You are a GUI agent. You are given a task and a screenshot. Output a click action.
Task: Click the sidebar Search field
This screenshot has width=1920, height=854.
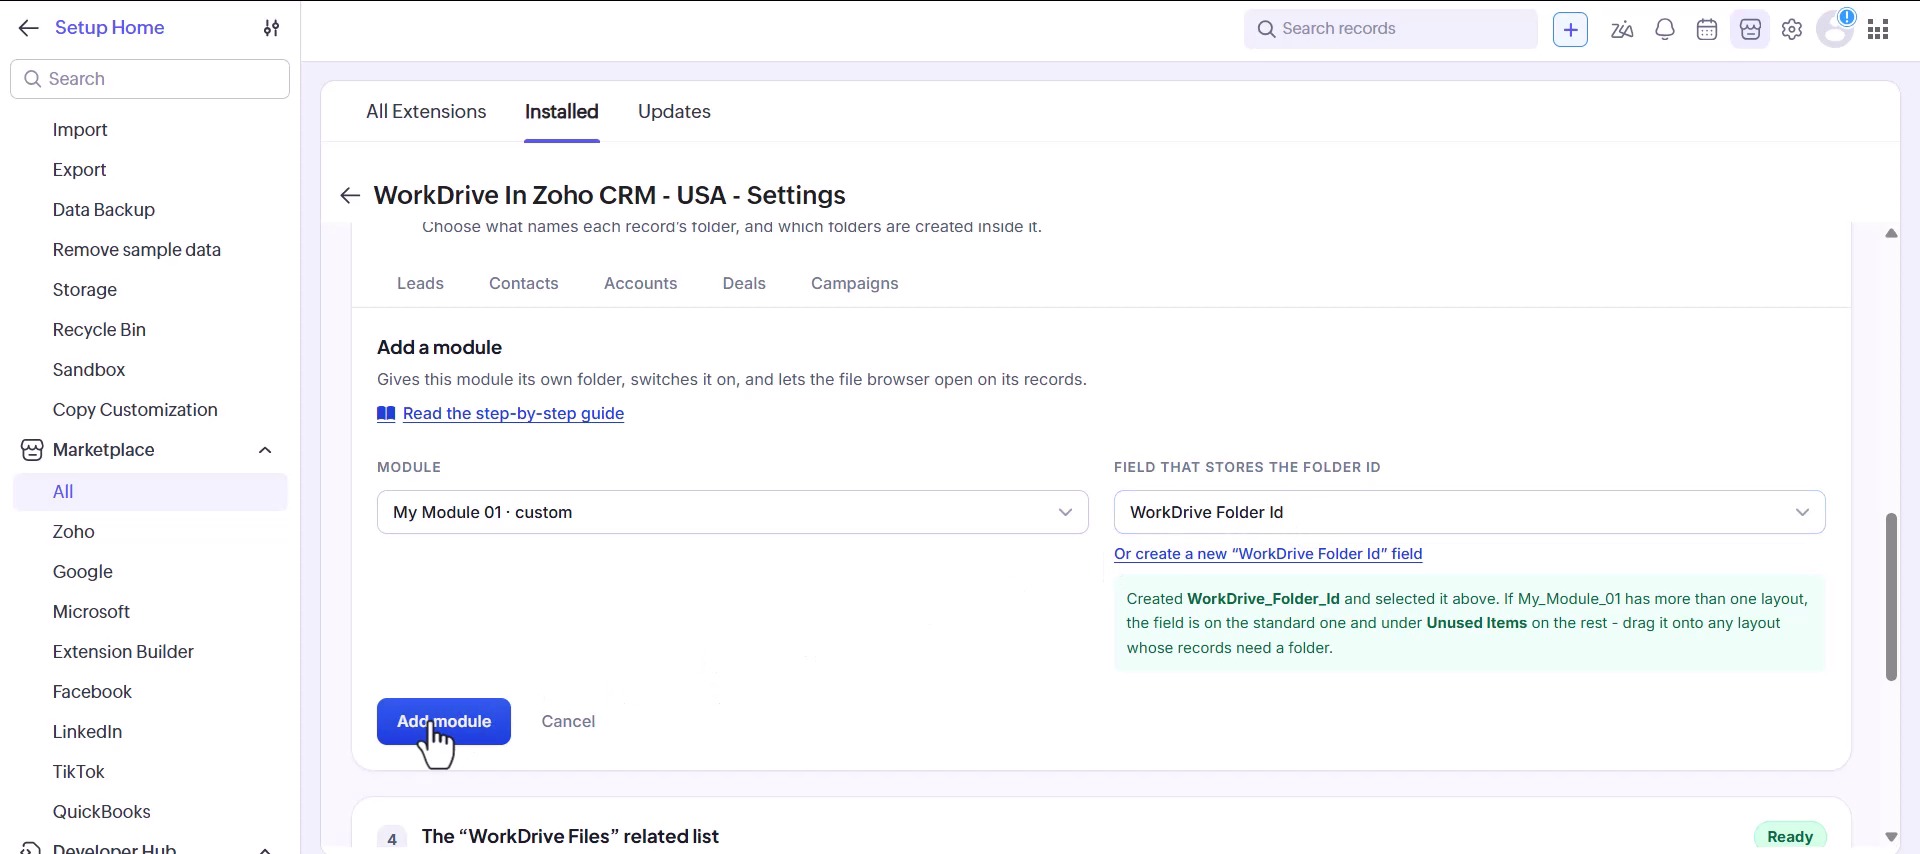(x=150, y=79)
